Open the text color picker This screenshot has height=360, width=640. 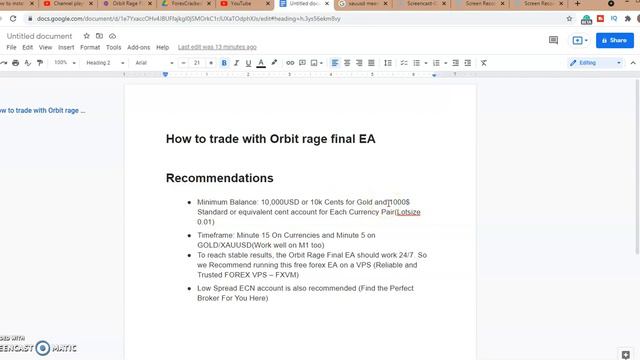261,63
